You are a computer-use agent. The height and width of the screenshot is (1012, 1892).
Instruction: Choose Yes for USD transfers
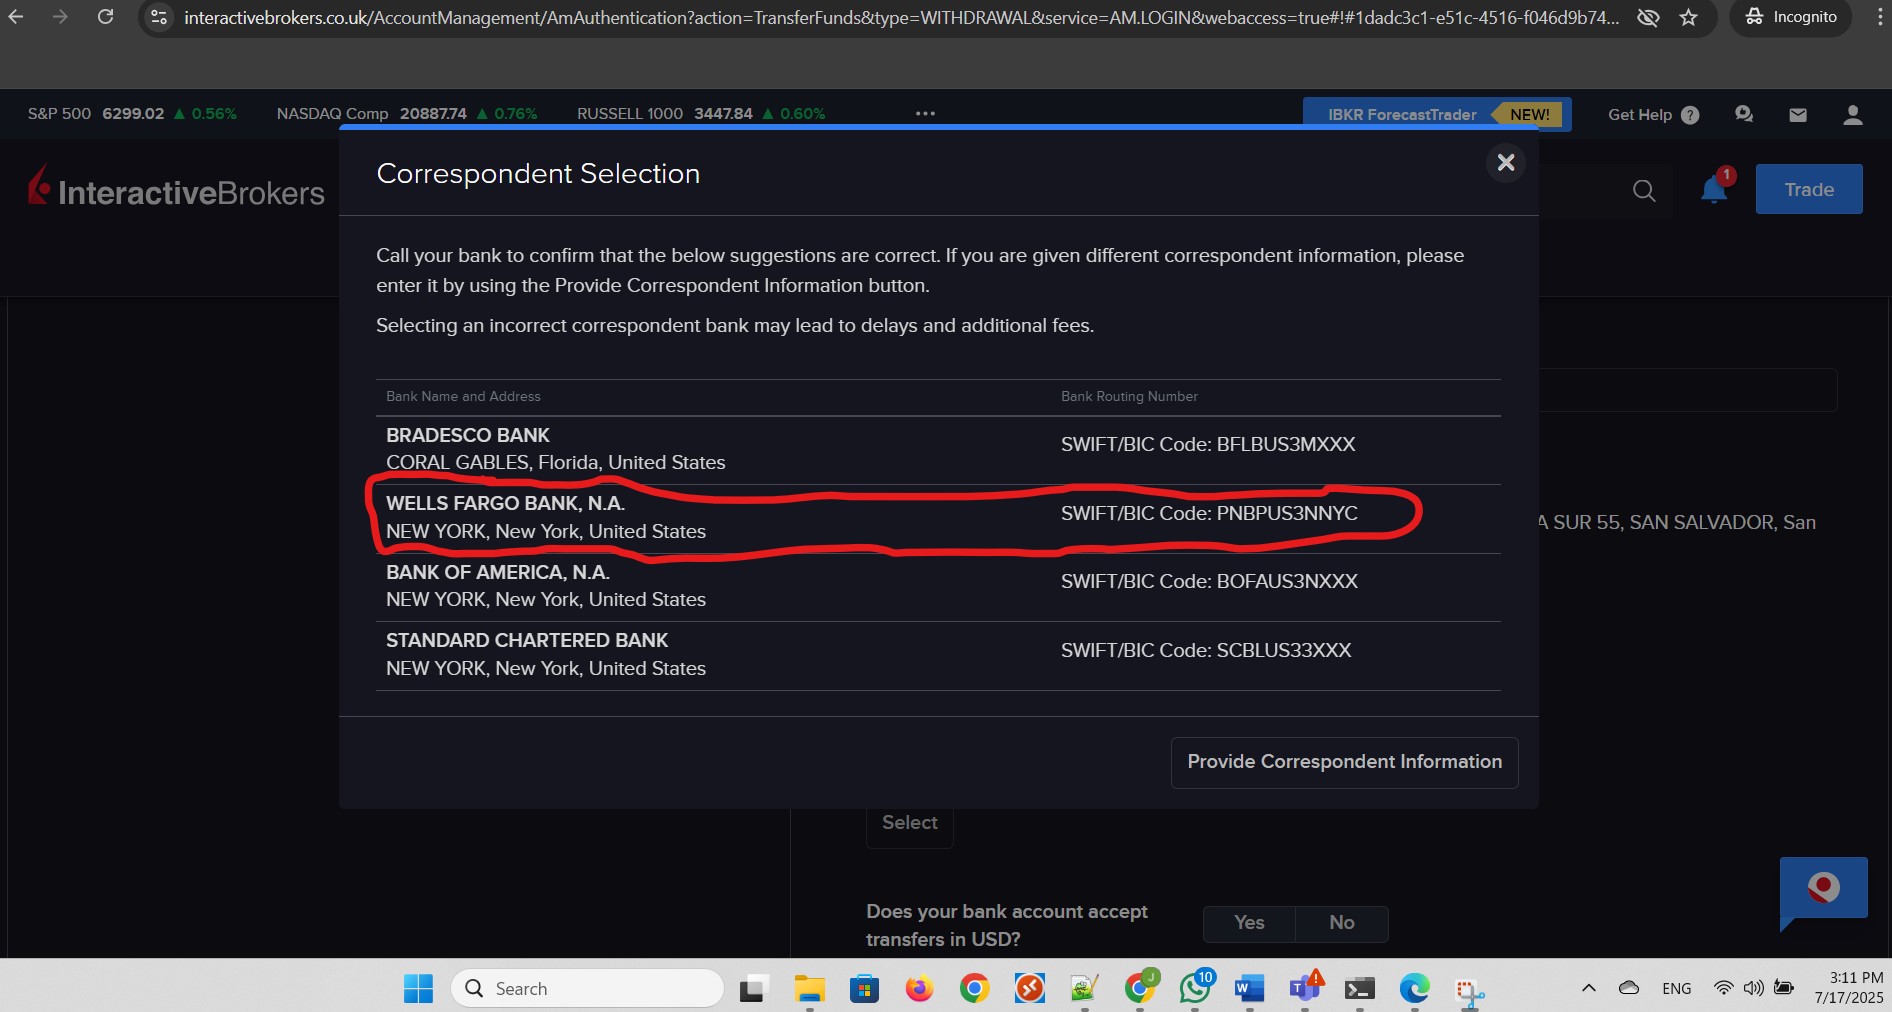(x=1249, y=923)
